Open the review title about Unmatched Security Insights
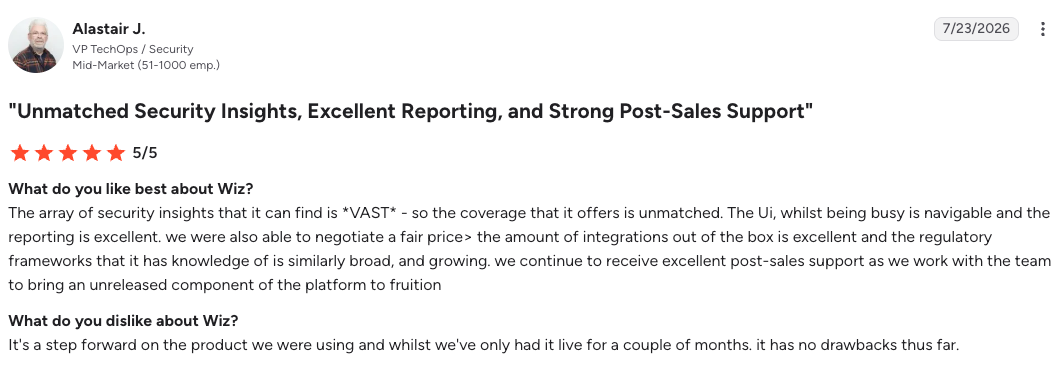Viewport: 1052px width, 367px height. (x=411, y=111)
